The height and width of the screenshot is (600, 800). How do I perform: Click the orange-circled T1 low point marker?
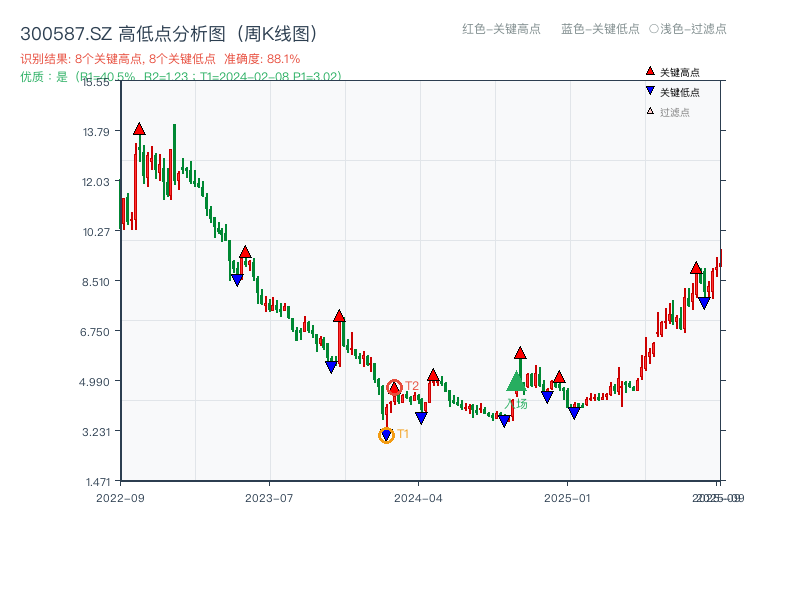[x=386, y=434]
